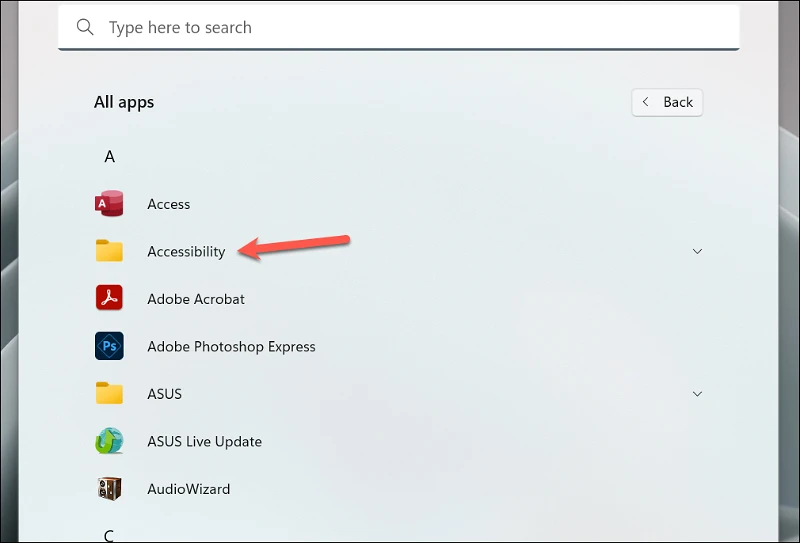Screen dimensions: 800x543
Task: Click the ASUS folder icon
Action: tap(109, 393)
